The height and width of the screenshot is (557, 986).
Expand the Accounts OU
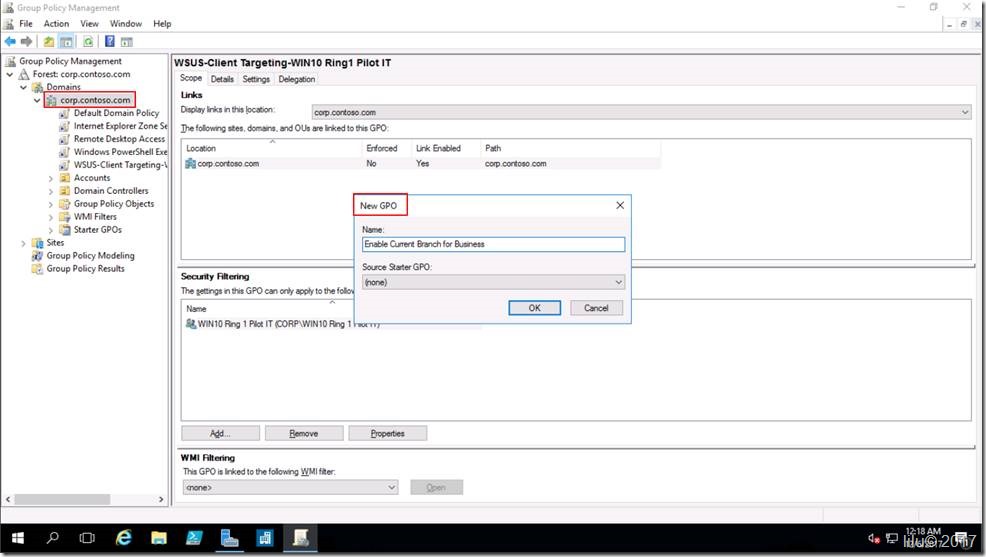pos(51,179)
